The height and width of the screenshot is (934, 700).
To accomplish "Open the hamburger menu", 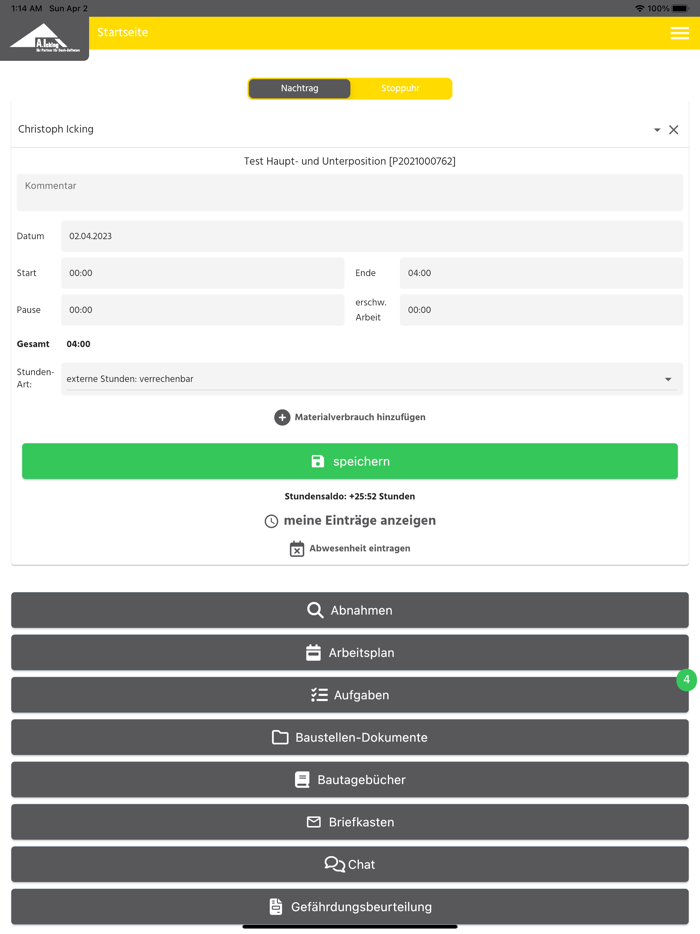I will pos(679,33).
